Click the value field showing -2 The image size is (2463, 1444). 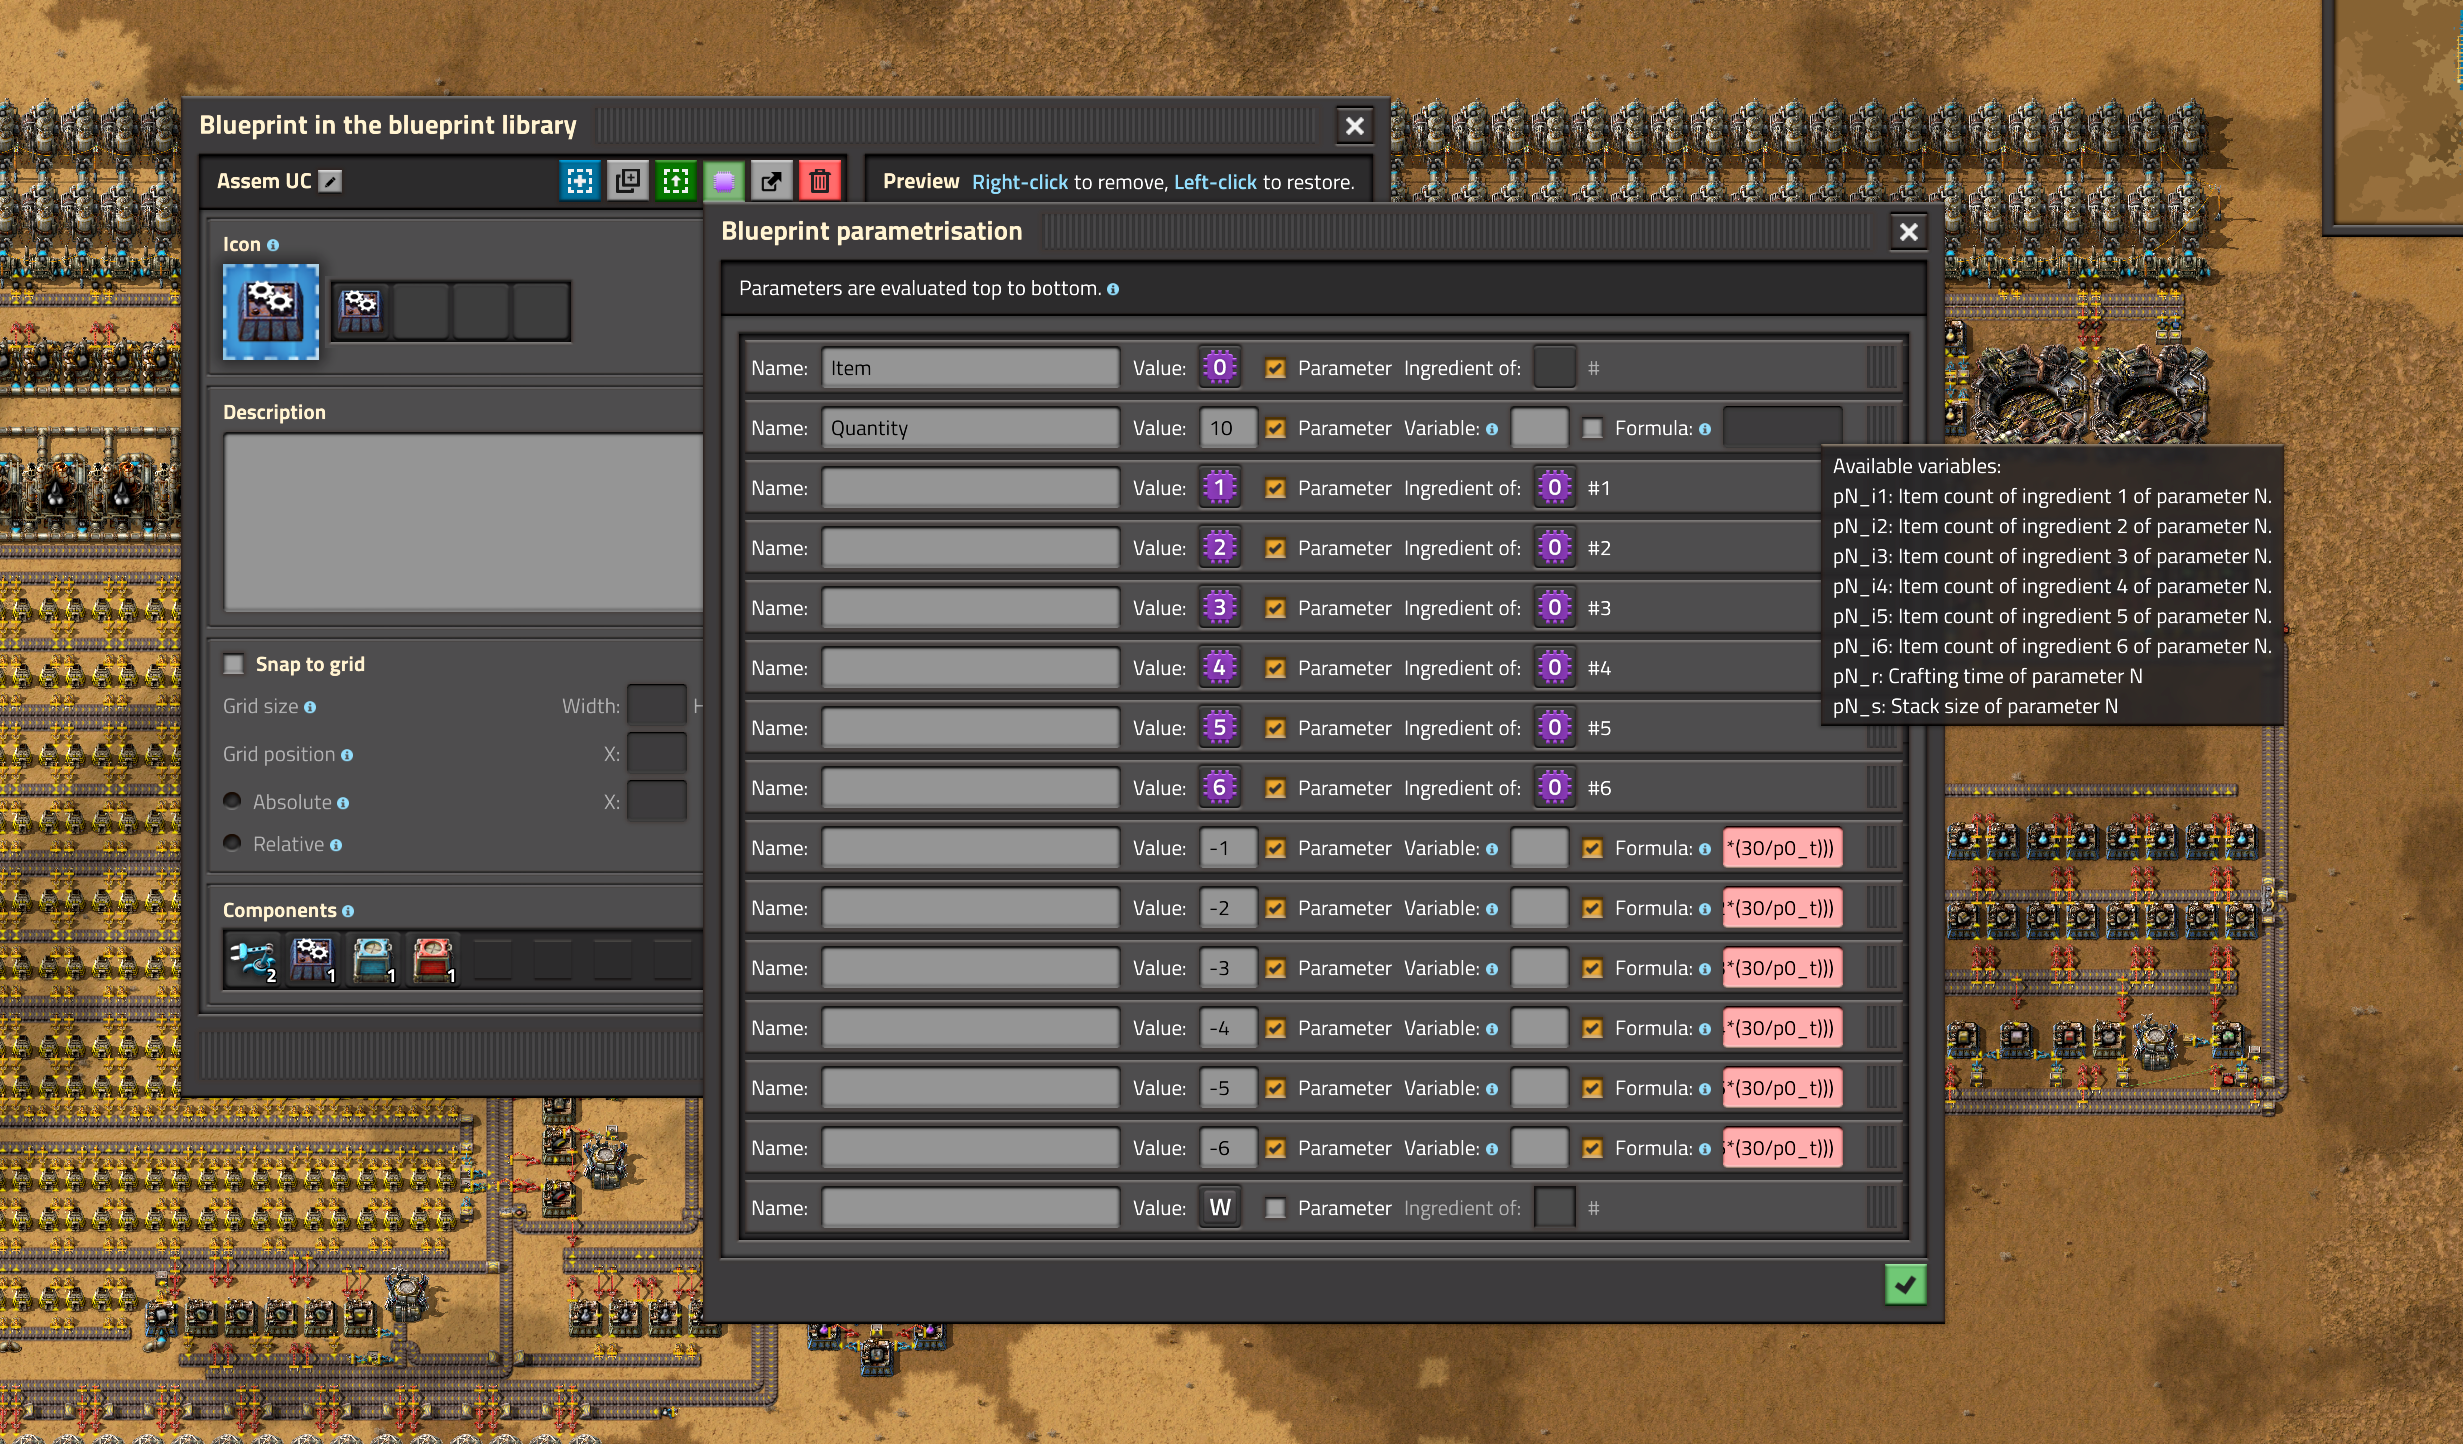[x=1228, y=908]
